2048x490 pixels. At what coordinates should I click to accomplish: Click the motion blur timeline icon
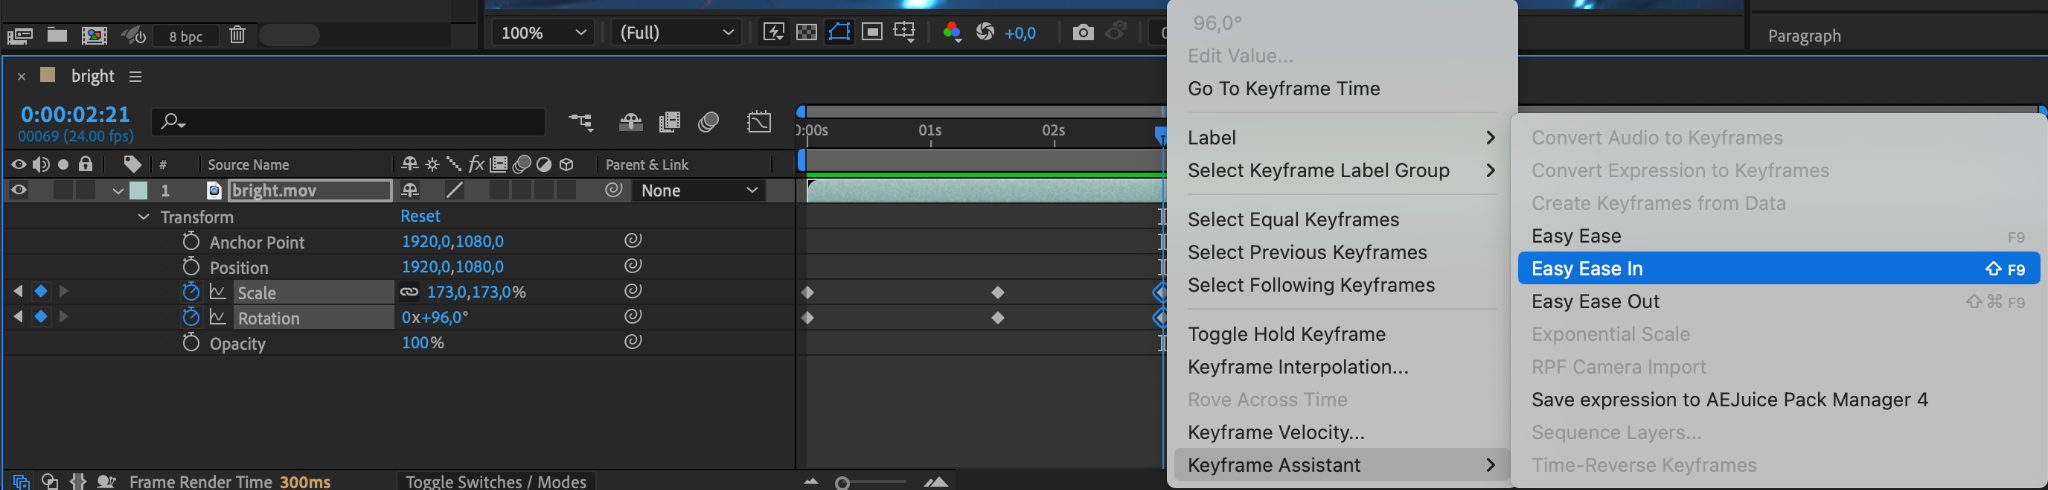click(709, 122)
